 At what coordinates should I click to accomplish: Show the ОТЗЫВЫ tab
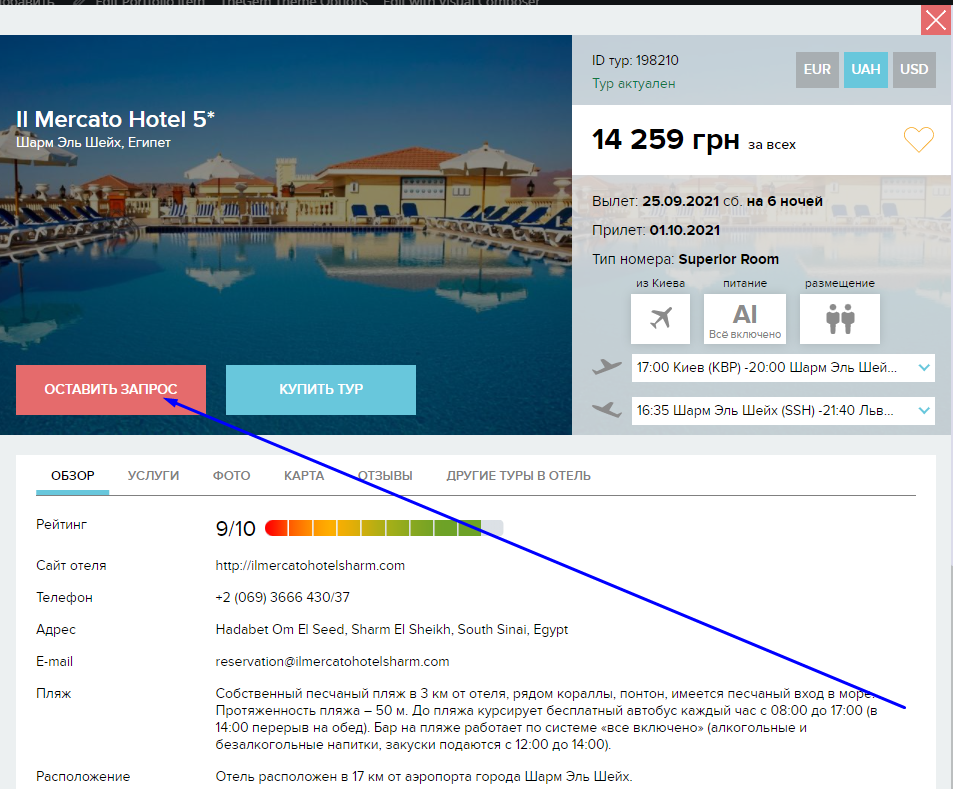pyautogui.click(x=385, y=475)
